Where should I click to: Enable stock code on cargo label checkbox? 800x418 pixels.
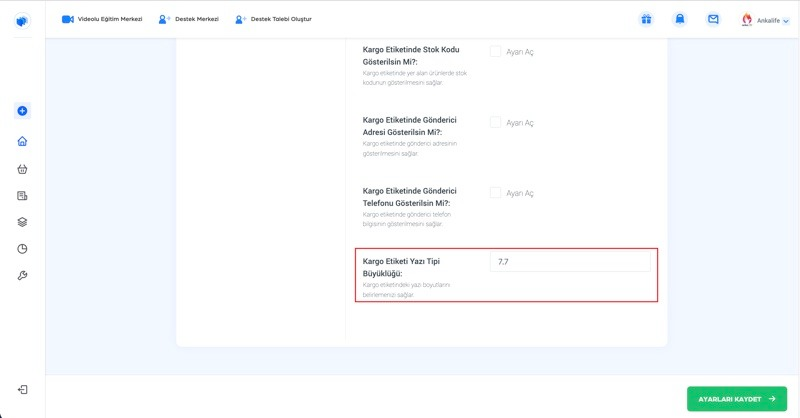(495, 52)
